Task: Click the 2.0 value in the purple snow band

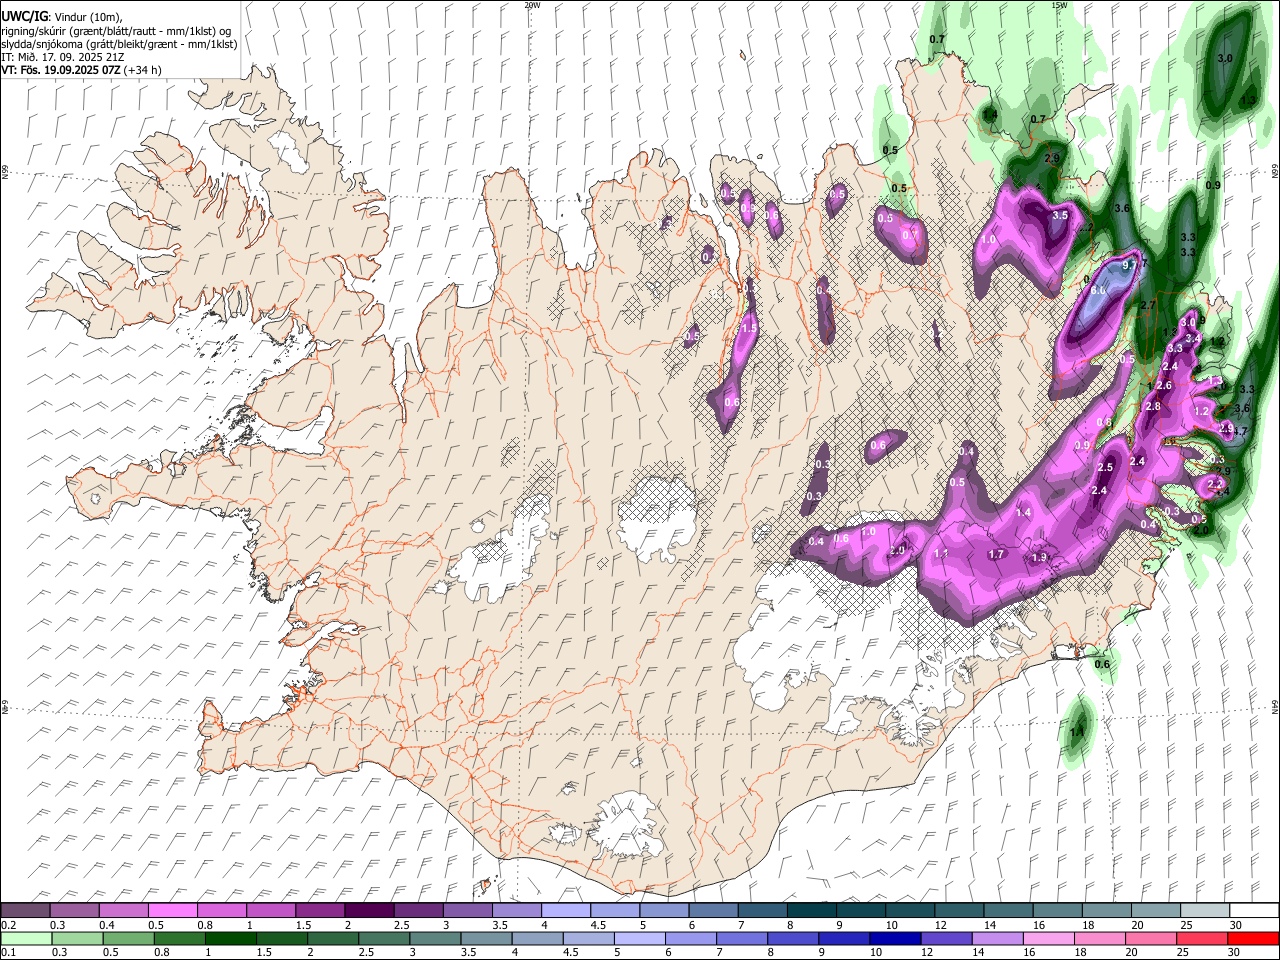Action: coord(897,550)
